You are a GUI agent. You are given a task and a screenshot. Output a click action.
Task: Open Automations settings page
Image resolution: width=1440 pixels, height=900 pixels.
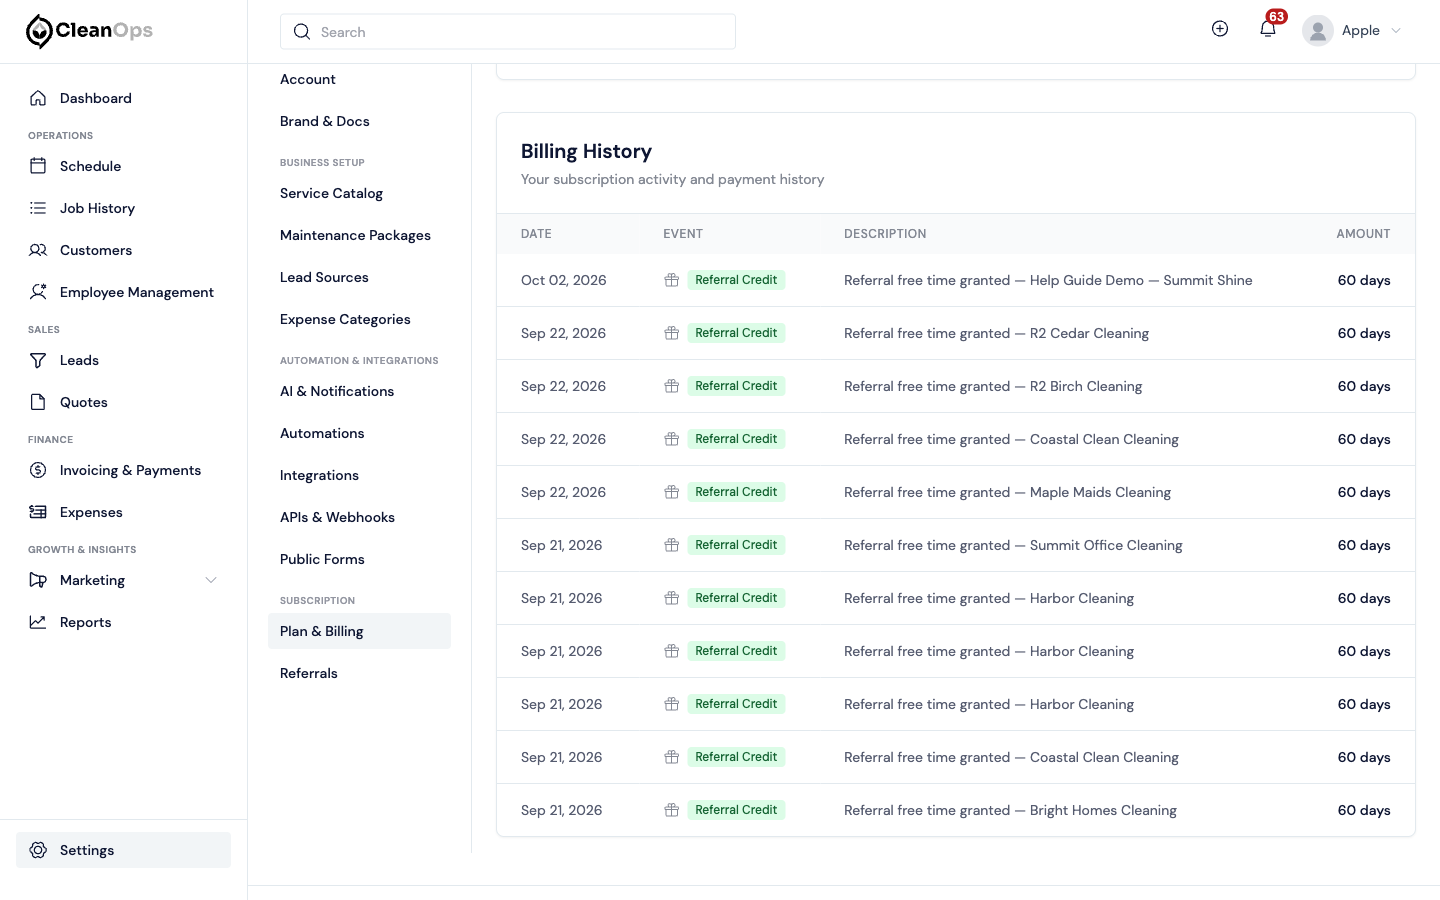pyautogui.click(x=322, y=433)
